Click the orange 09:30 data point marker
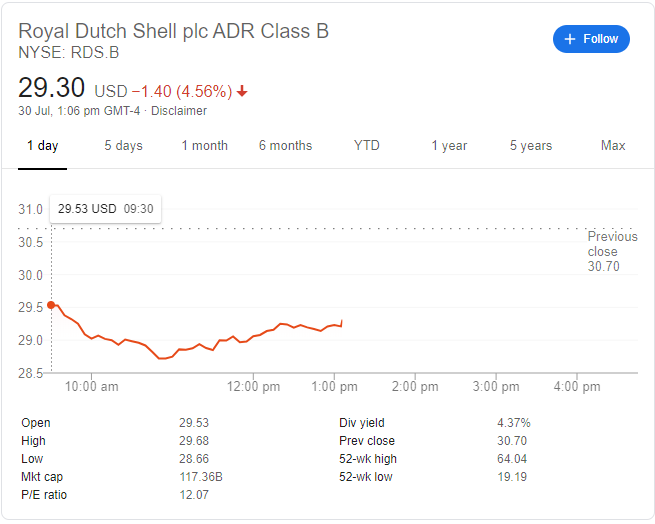Viewport: 655px width, 524px height. point(51,305)
